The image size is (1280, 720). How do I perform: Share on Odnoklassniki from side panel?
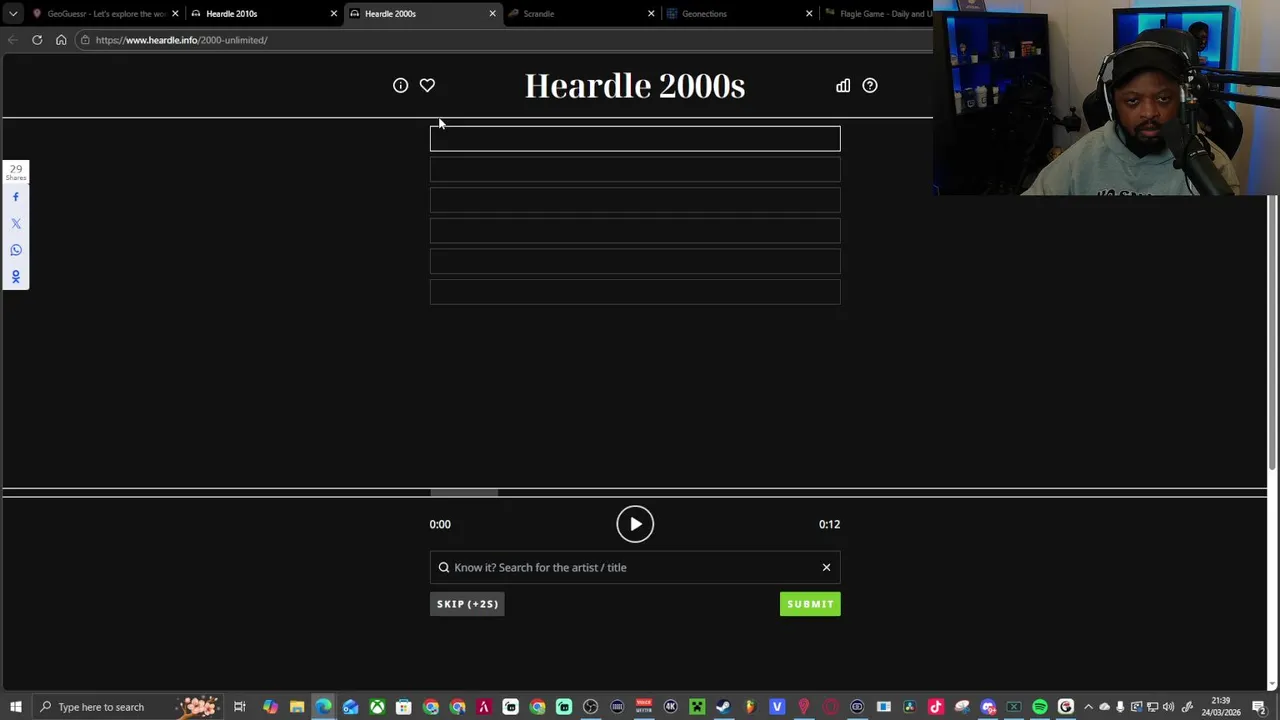(x=15, y=277)
